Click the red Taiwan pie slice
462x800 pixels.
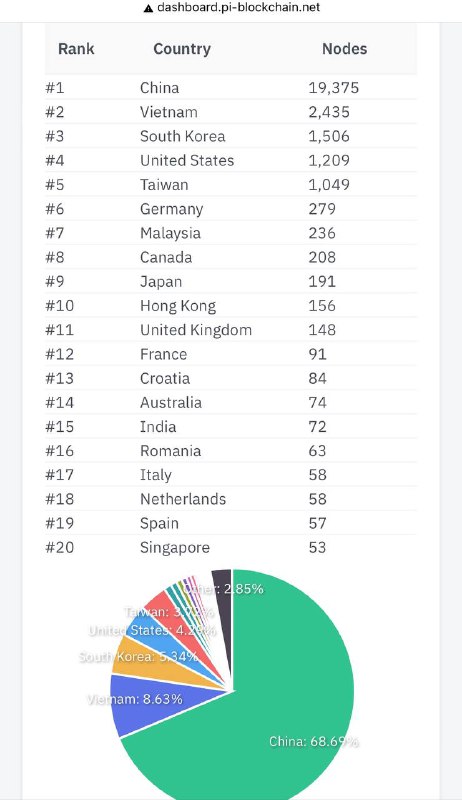pos(168,612)
